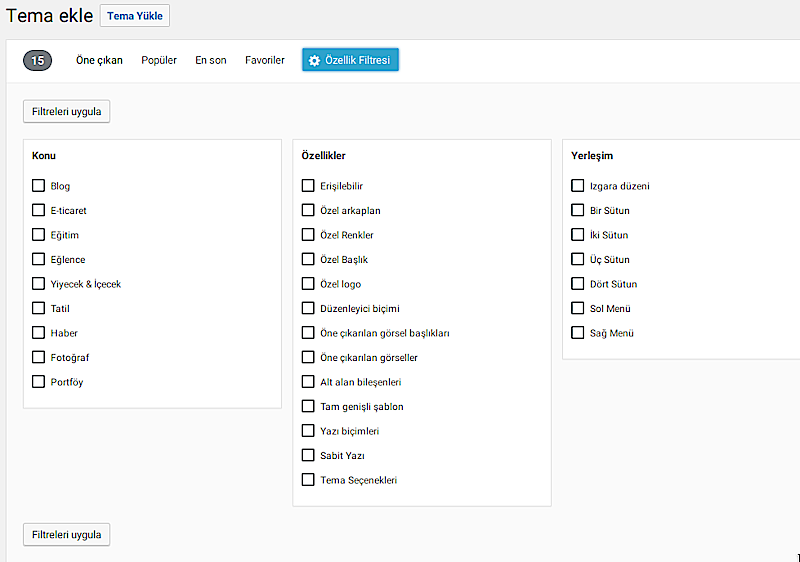Viewport: 800px width, 562px height.
Task: Tick the Özel Renkler checkbox
Action: (308, 234)
